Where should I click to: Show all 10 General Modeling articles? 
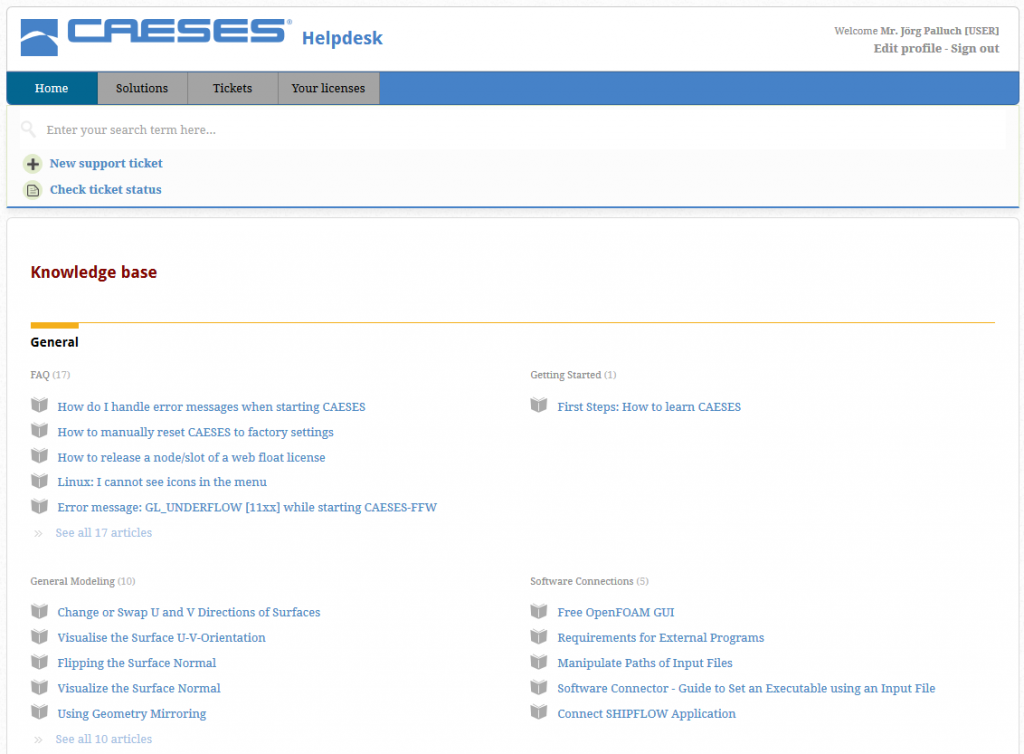[104, 739]
